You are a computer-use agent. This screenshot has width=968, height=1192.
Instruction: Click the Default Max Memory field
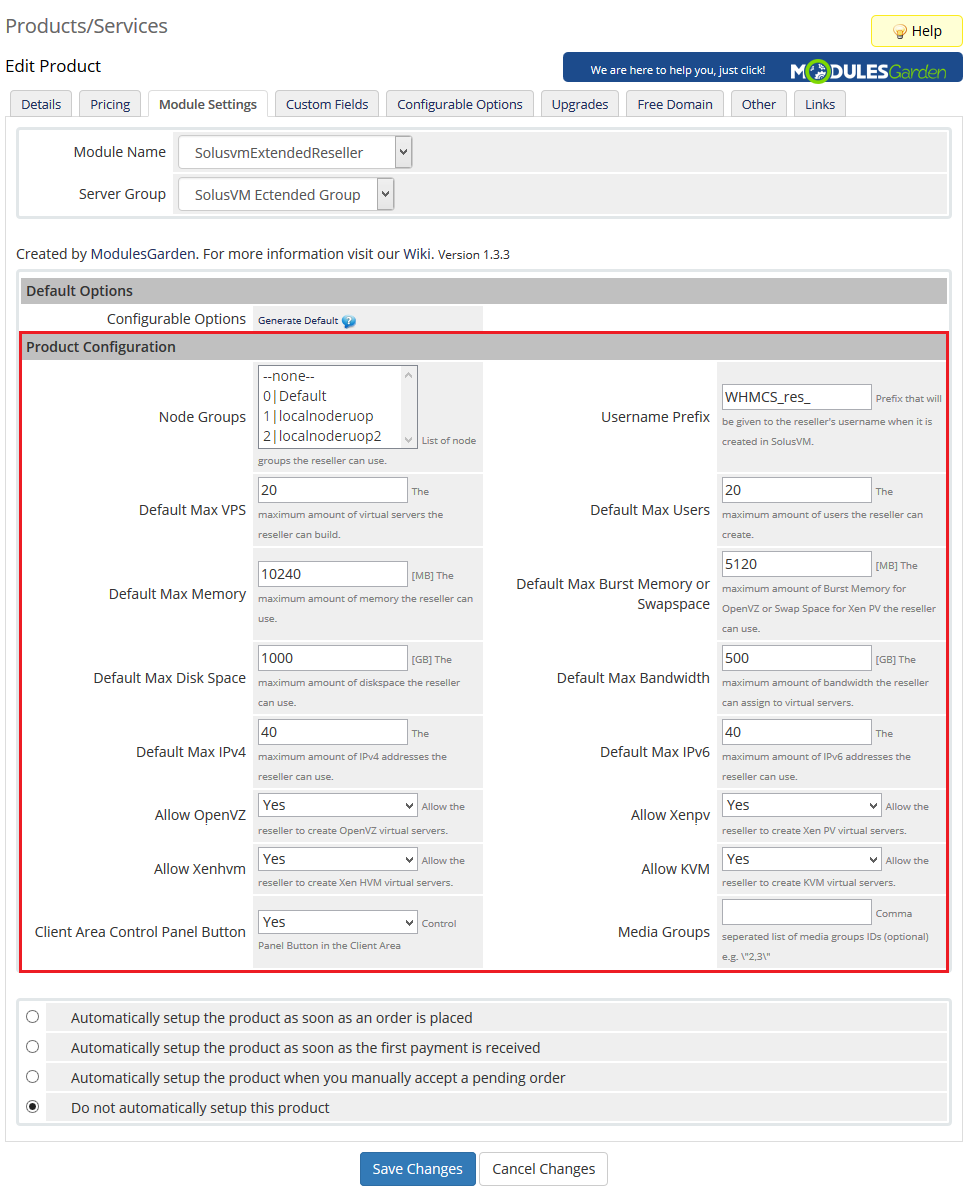click(333, 574)
